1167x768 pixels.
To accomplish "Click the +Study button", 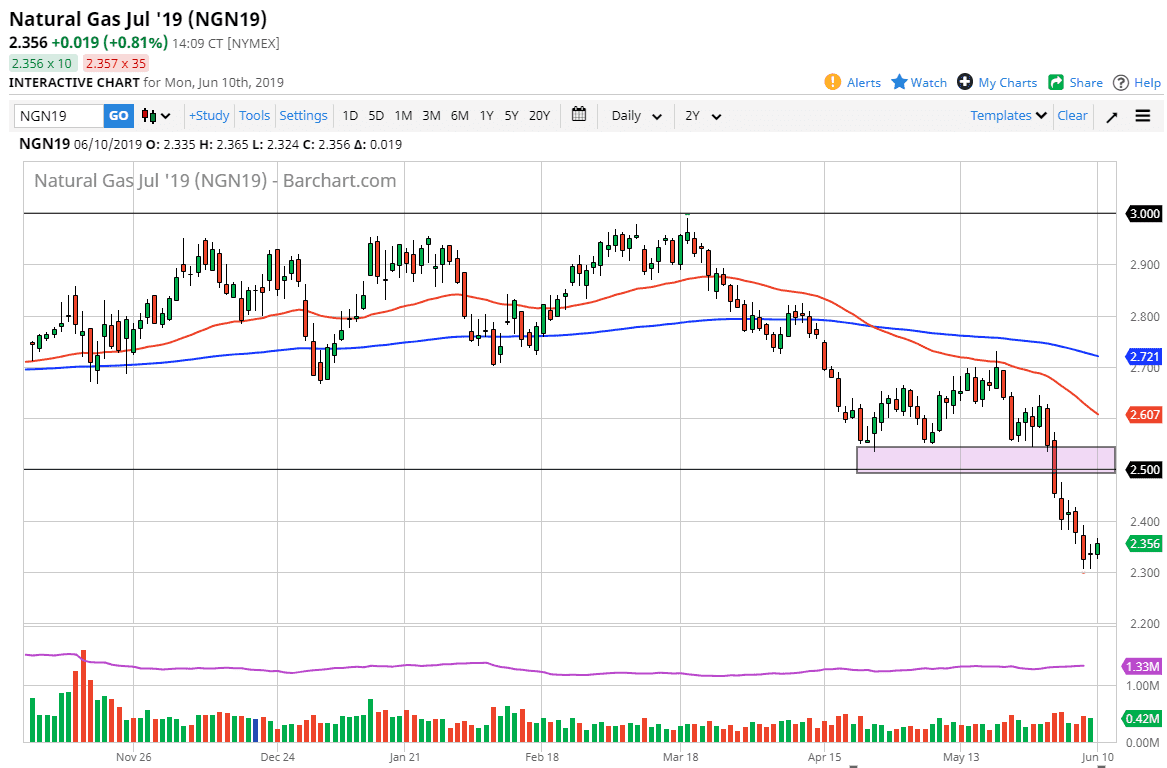I will point(209,115).
